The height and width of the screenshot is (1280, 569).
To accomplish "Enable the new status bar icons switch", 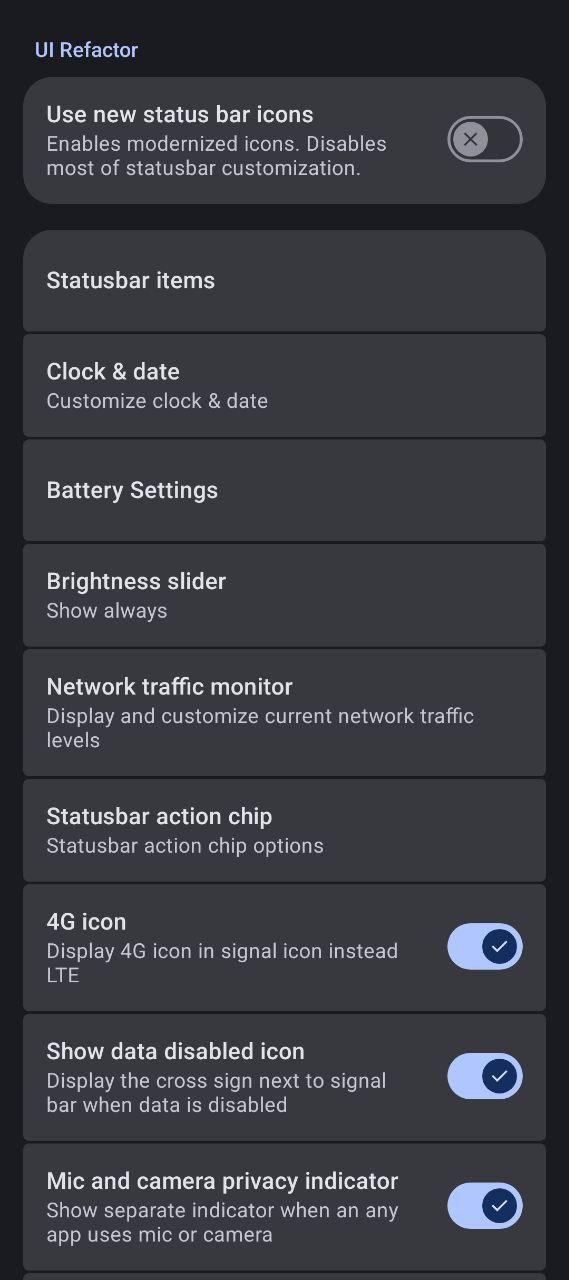I will point(485,139).
